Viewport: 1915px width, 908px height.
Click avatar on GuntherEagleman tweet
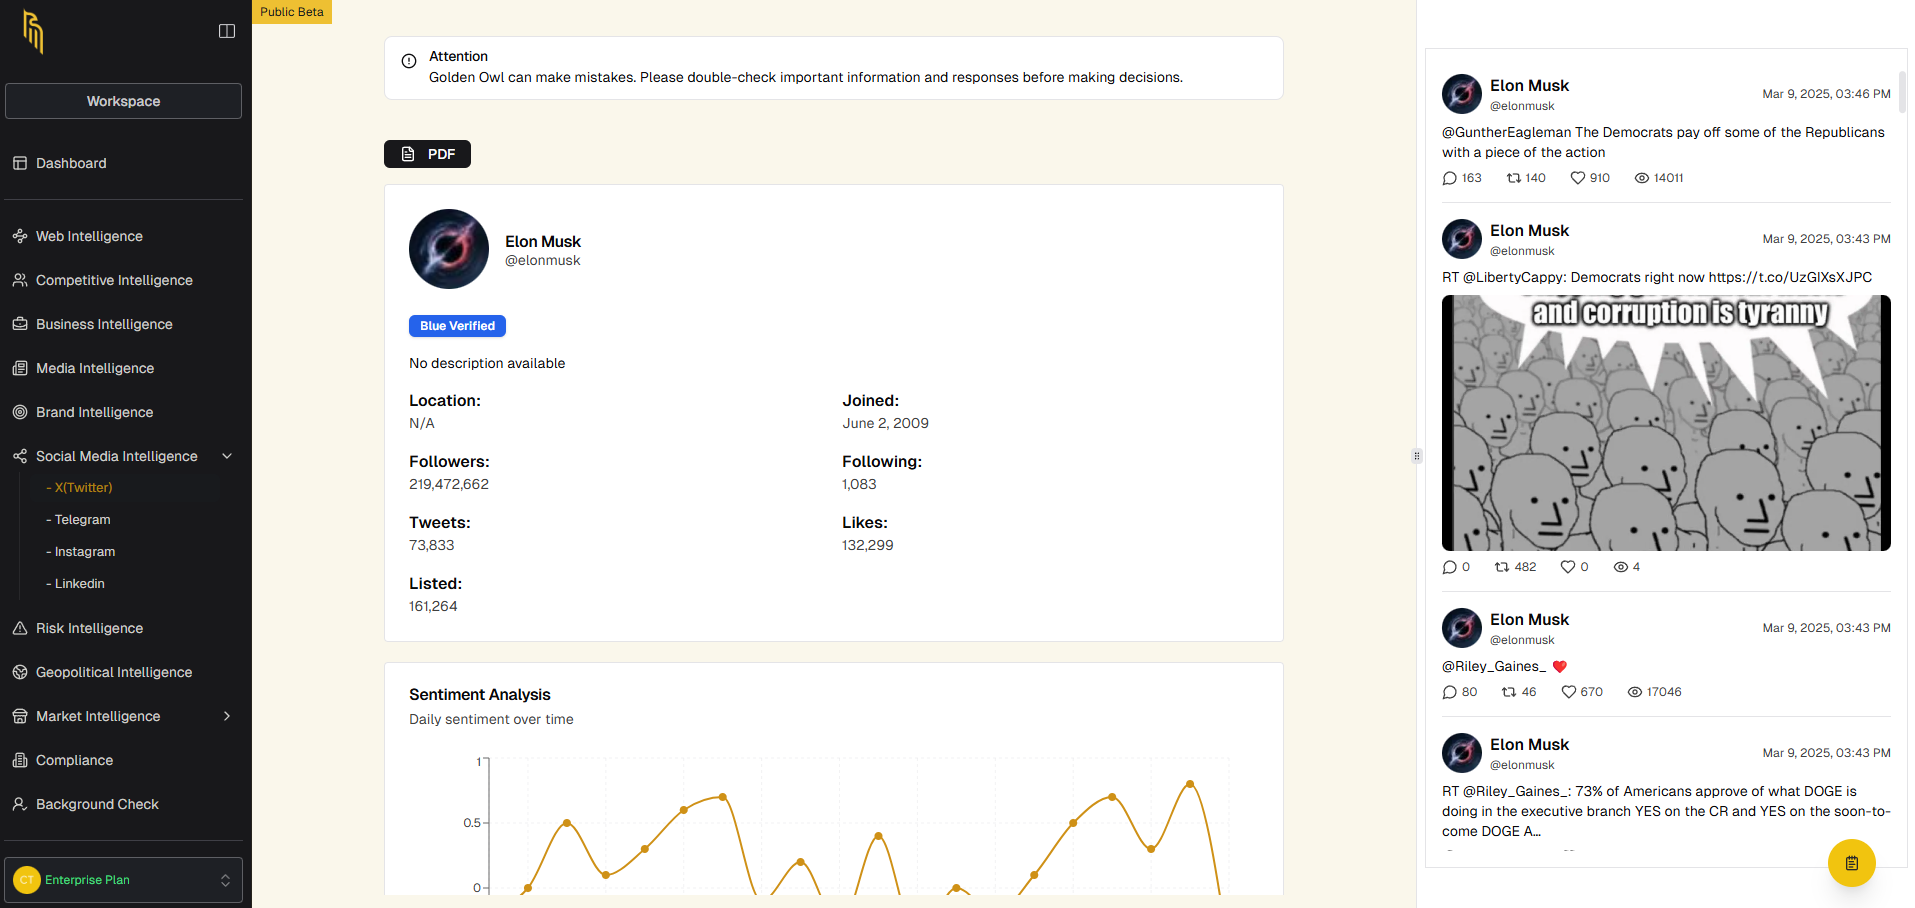pos(1462,94)
